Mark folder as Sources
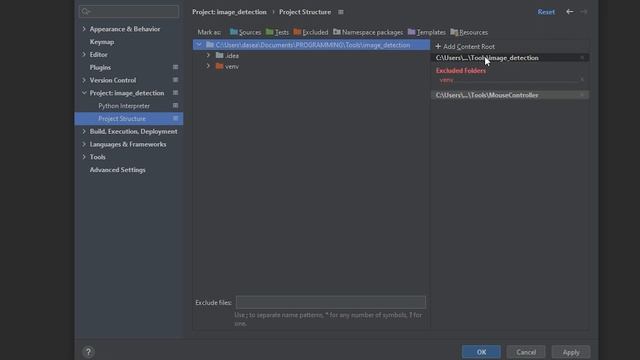This screenshot has height=360, width=640. pyautogui.click(x=245, y=32)
